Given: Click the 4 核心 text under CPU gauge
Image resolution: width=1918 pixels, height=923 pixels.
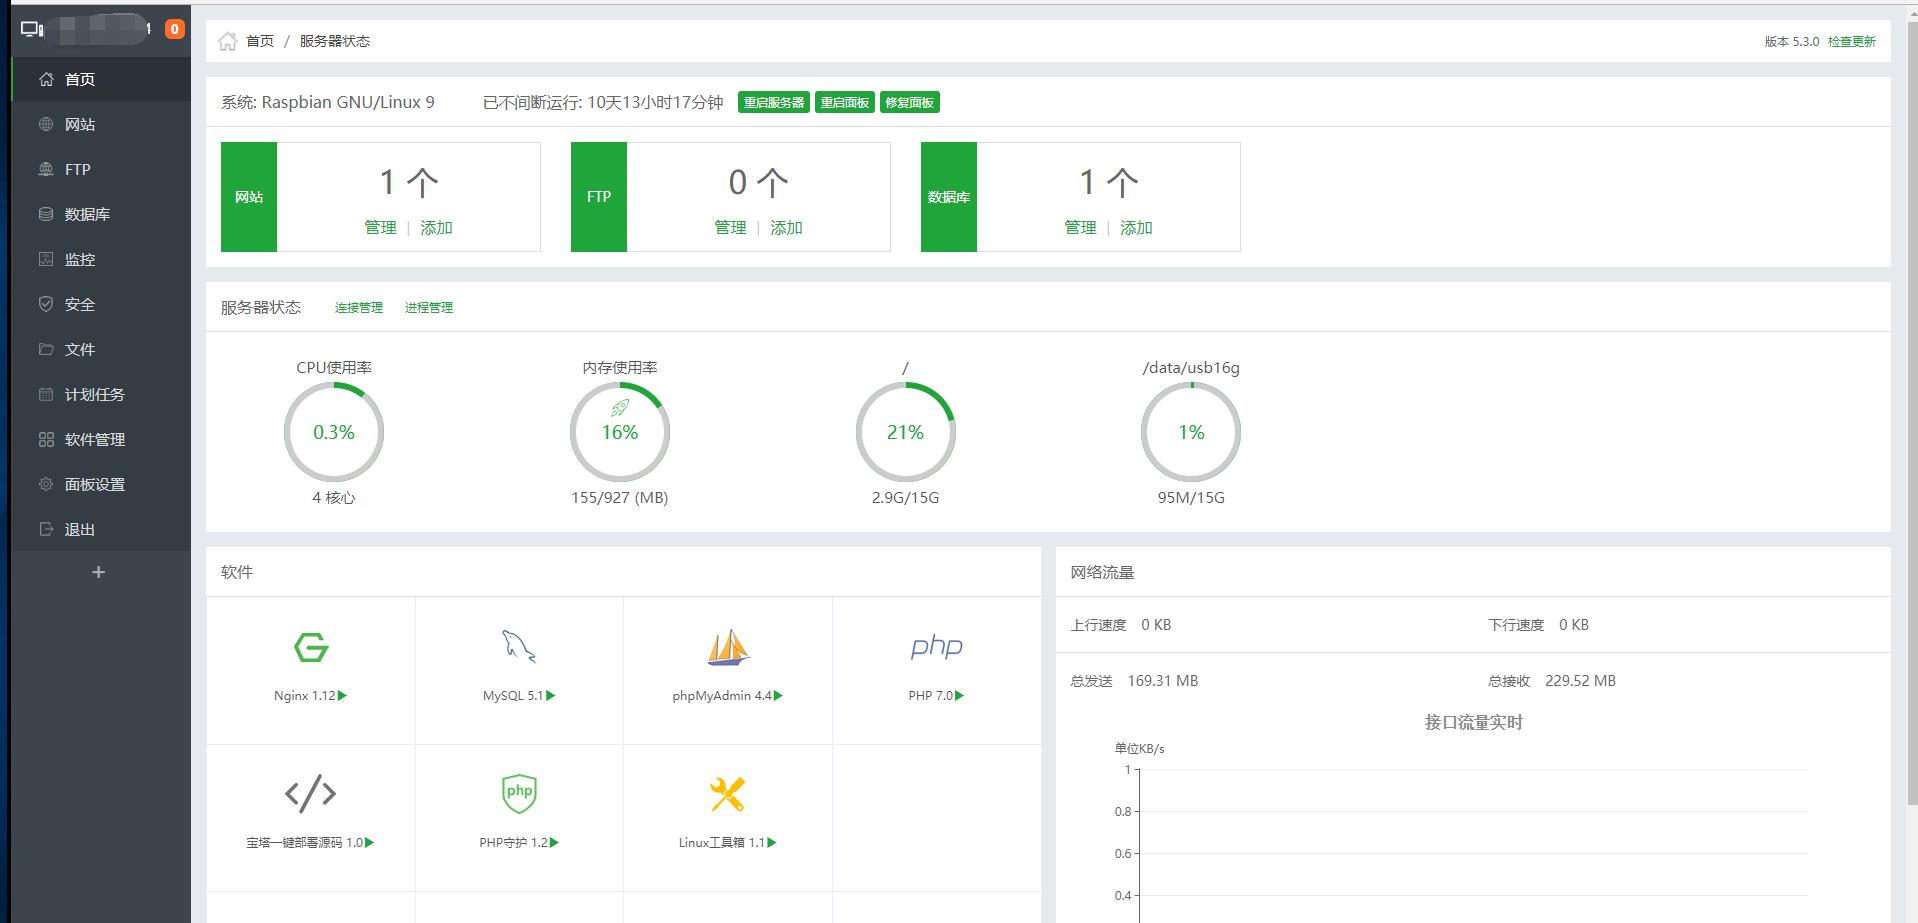Looking at the screenshot, I should [334, 498].
